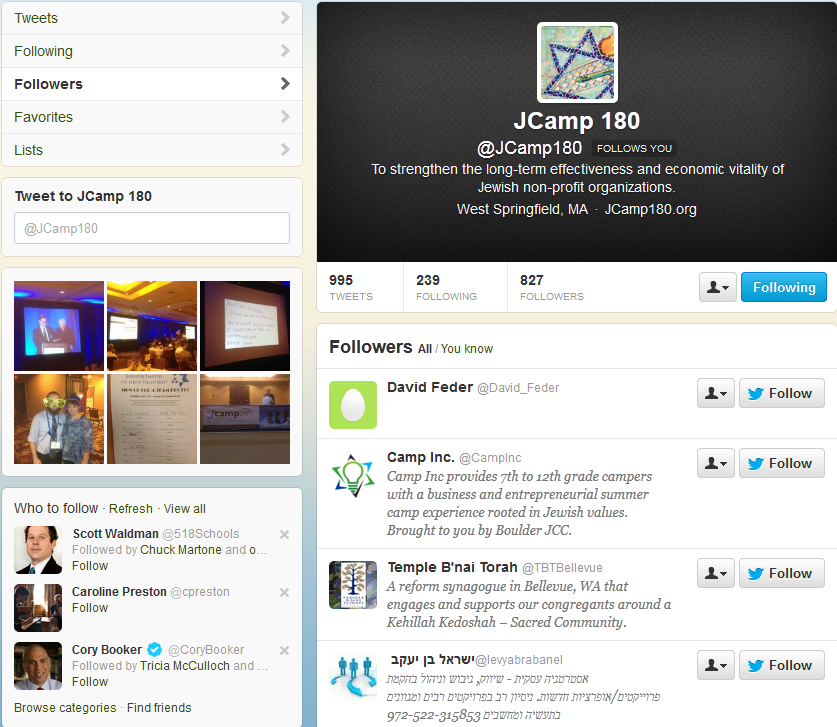The height and width of the screenshot is (727, 837).
Task: Open user actions dropdown for Camp Inc.
Action: (x=716, y=463)
